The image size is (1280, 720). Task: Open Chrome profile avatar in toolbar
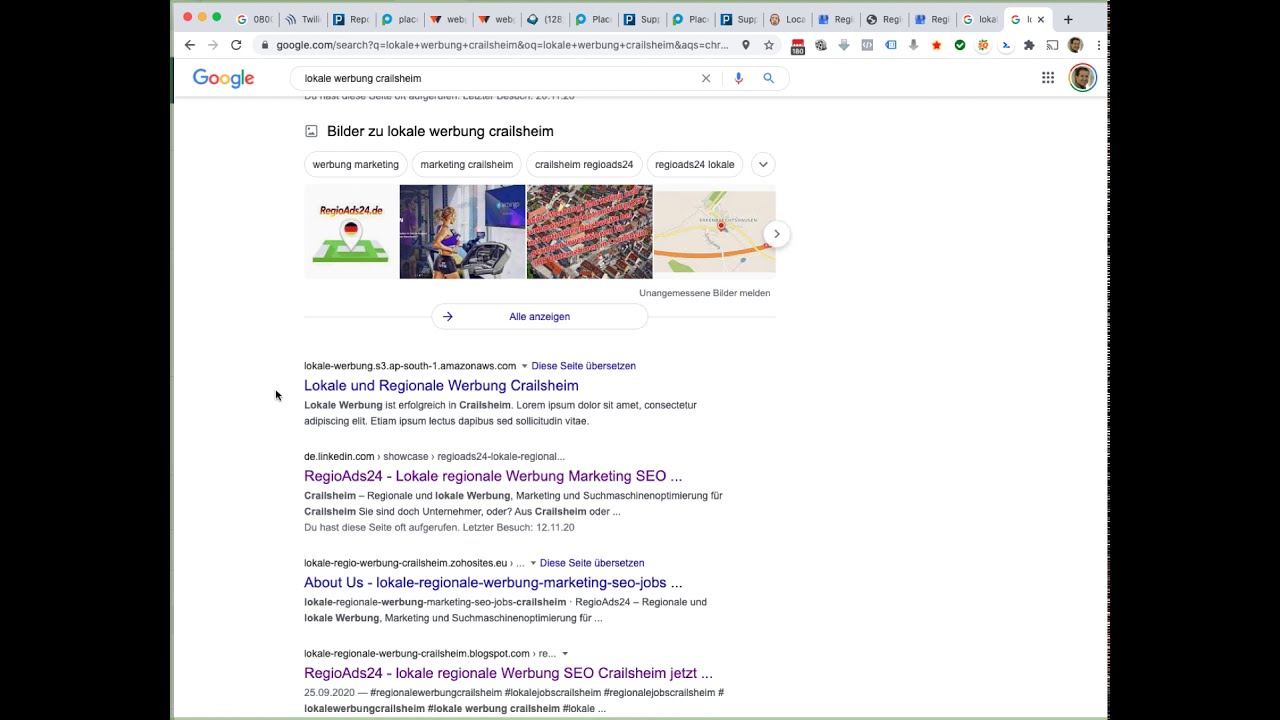point(1075,45)
